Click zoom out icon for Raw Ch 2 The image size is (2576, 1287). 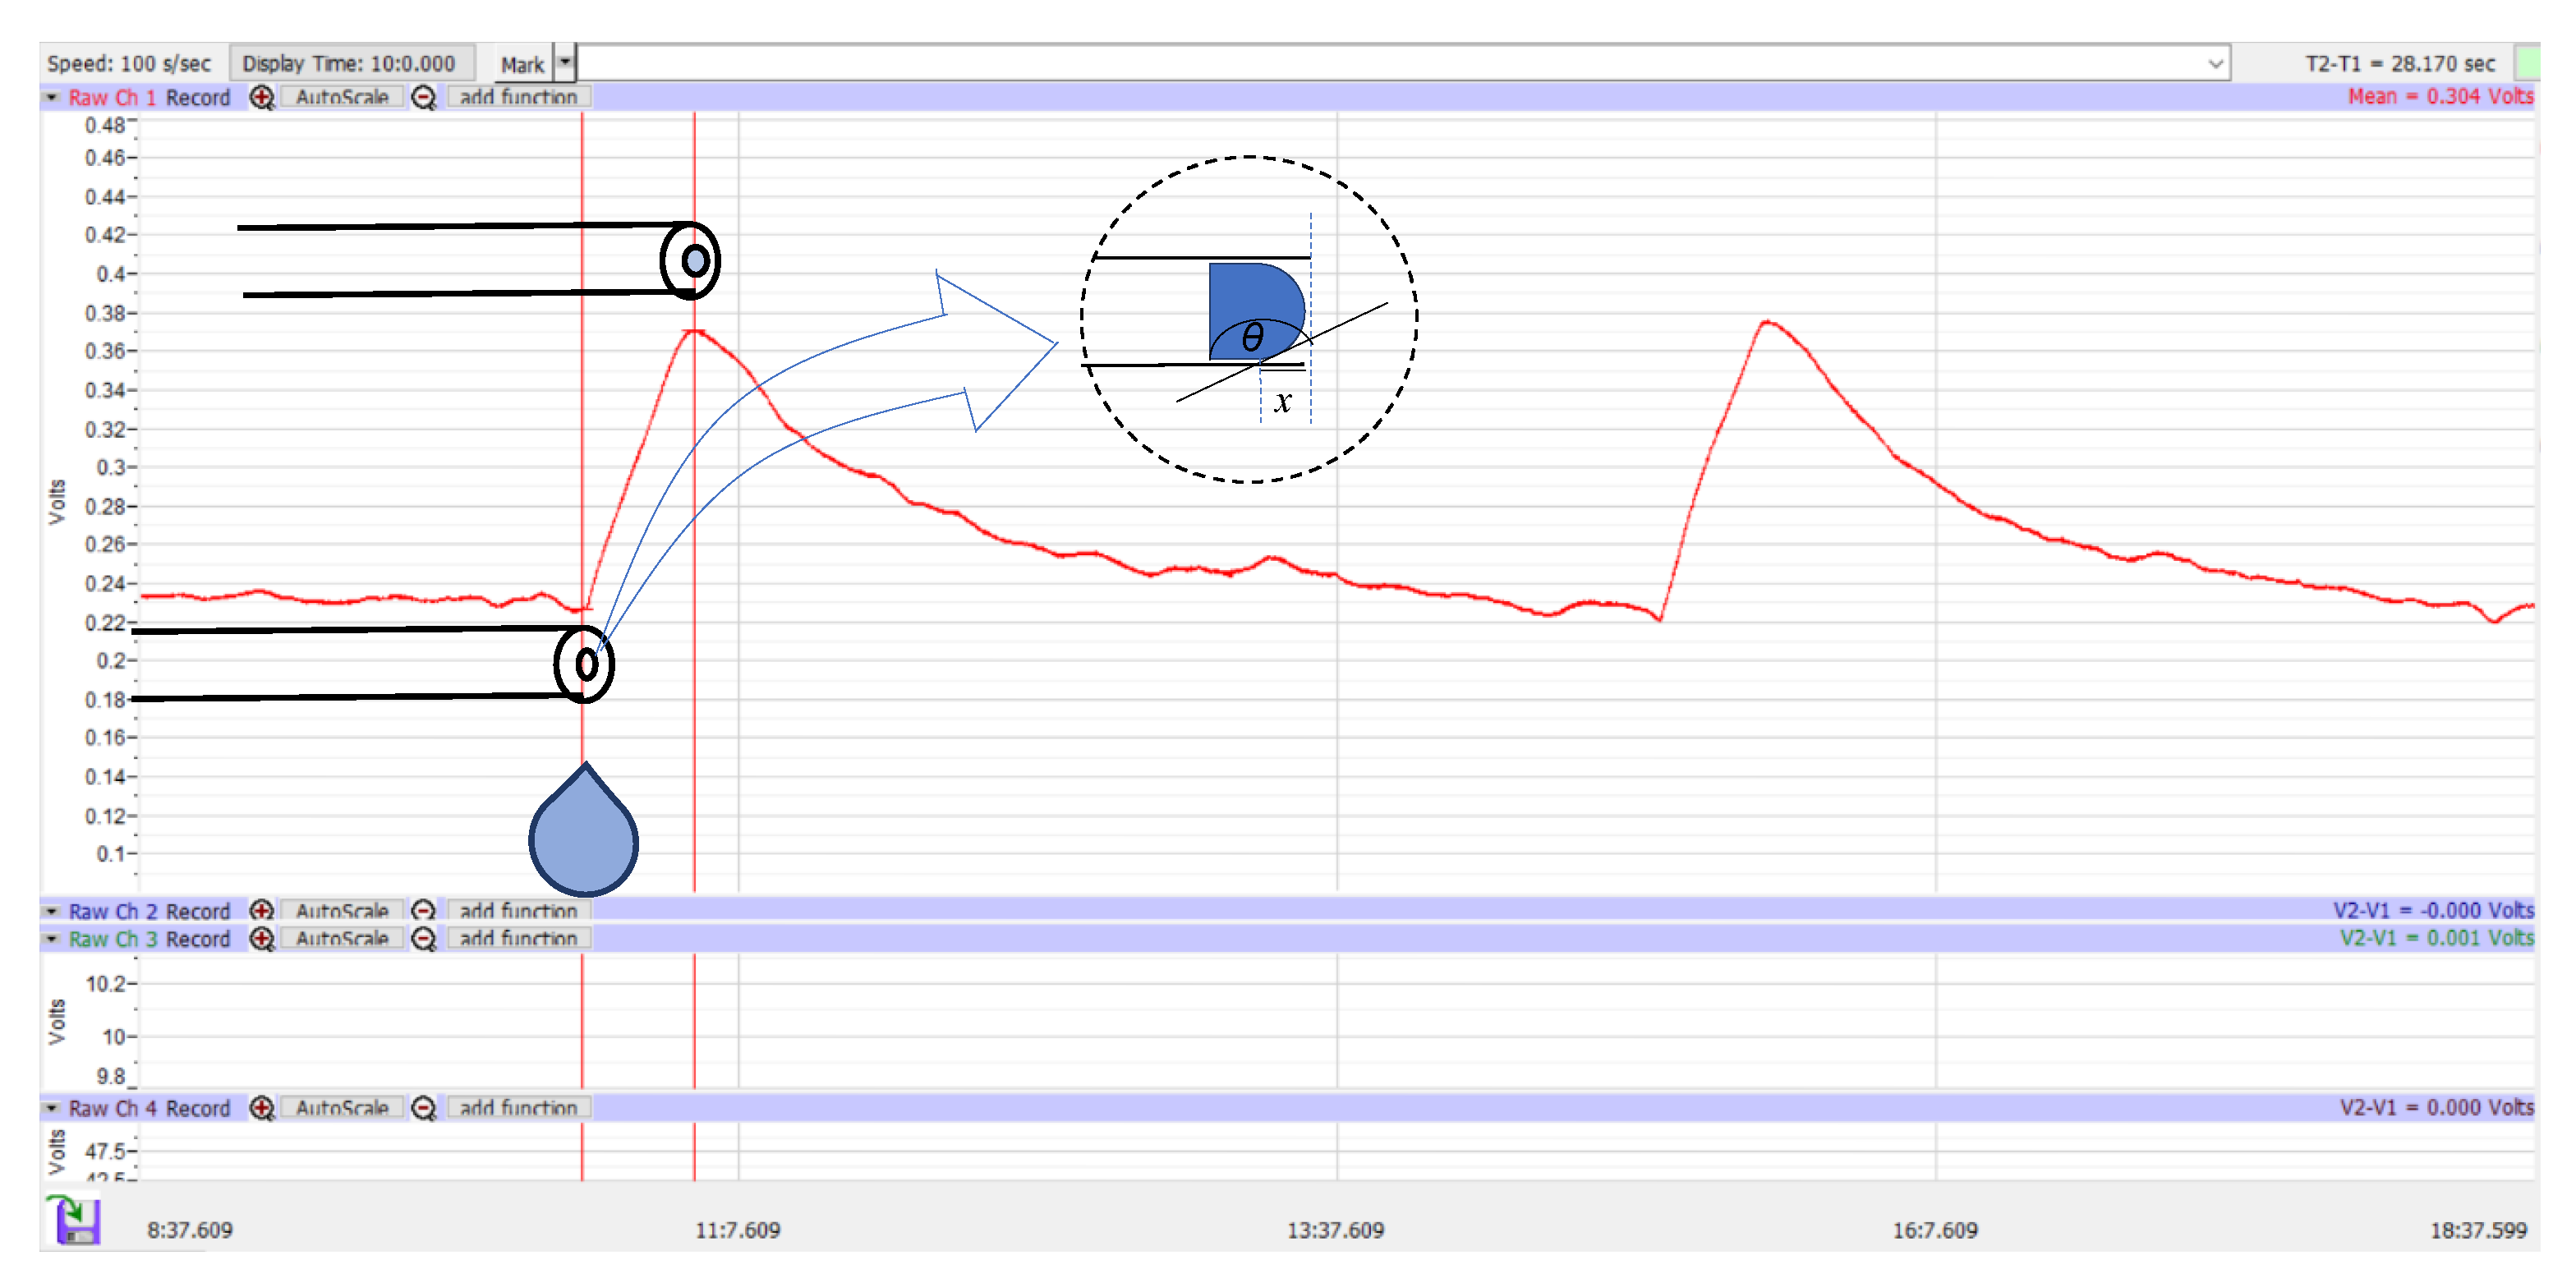(x=424, y=911)
